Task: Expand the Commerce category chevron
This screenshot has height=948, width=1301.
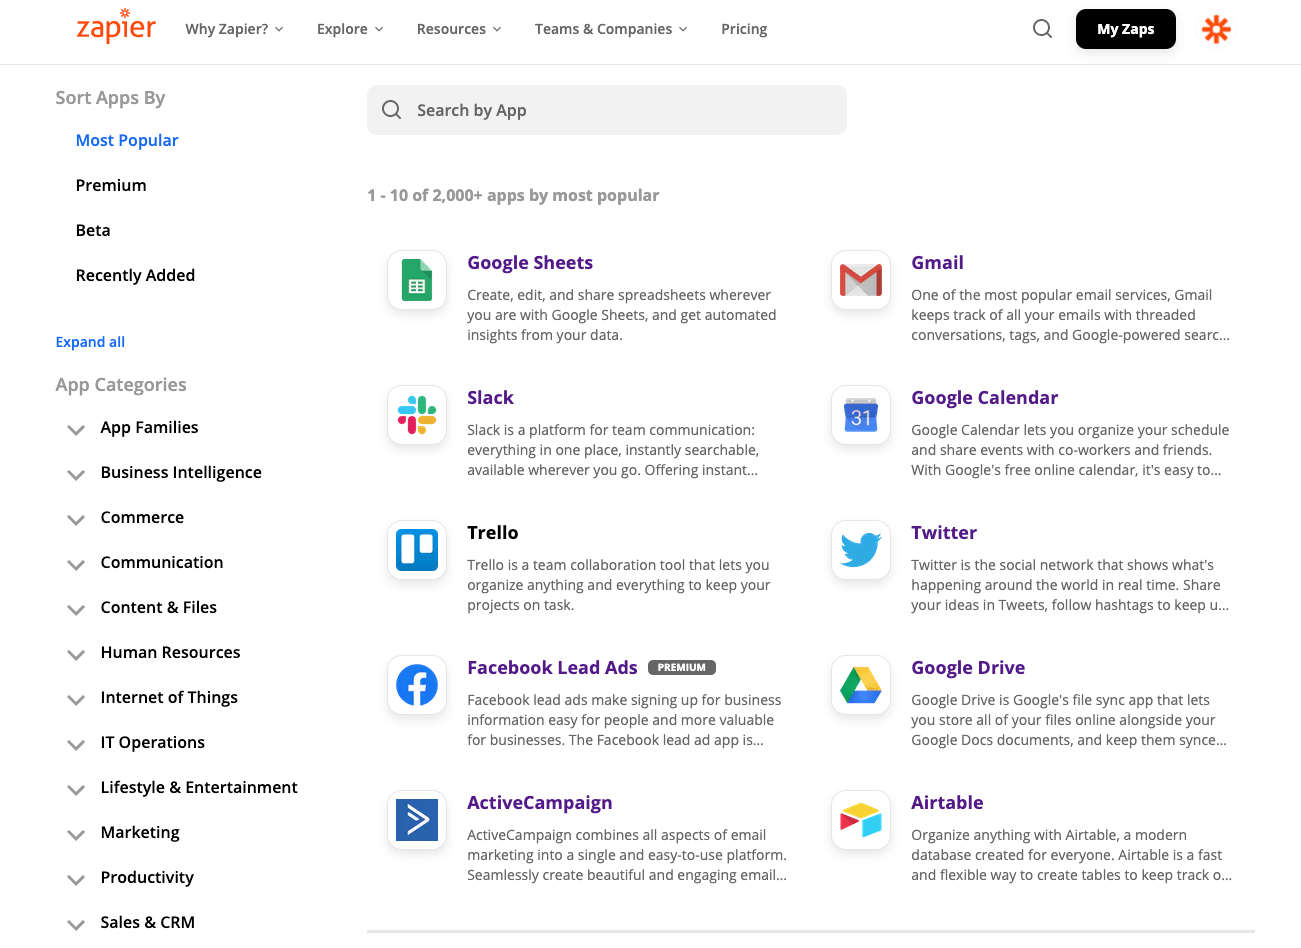Action: pyautogui.click(x=76, y=520)
